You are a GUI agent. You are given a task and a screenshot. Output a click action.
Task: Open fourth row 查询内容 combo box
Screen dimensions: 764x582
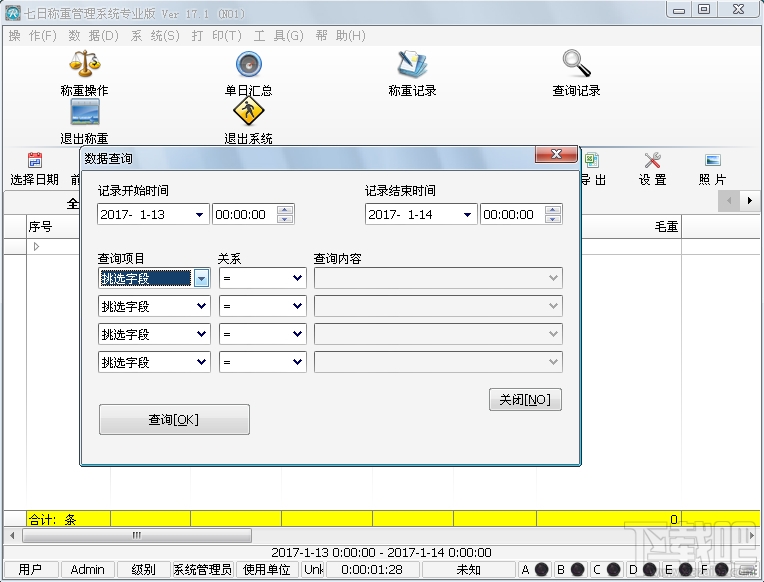coord(438,362)
